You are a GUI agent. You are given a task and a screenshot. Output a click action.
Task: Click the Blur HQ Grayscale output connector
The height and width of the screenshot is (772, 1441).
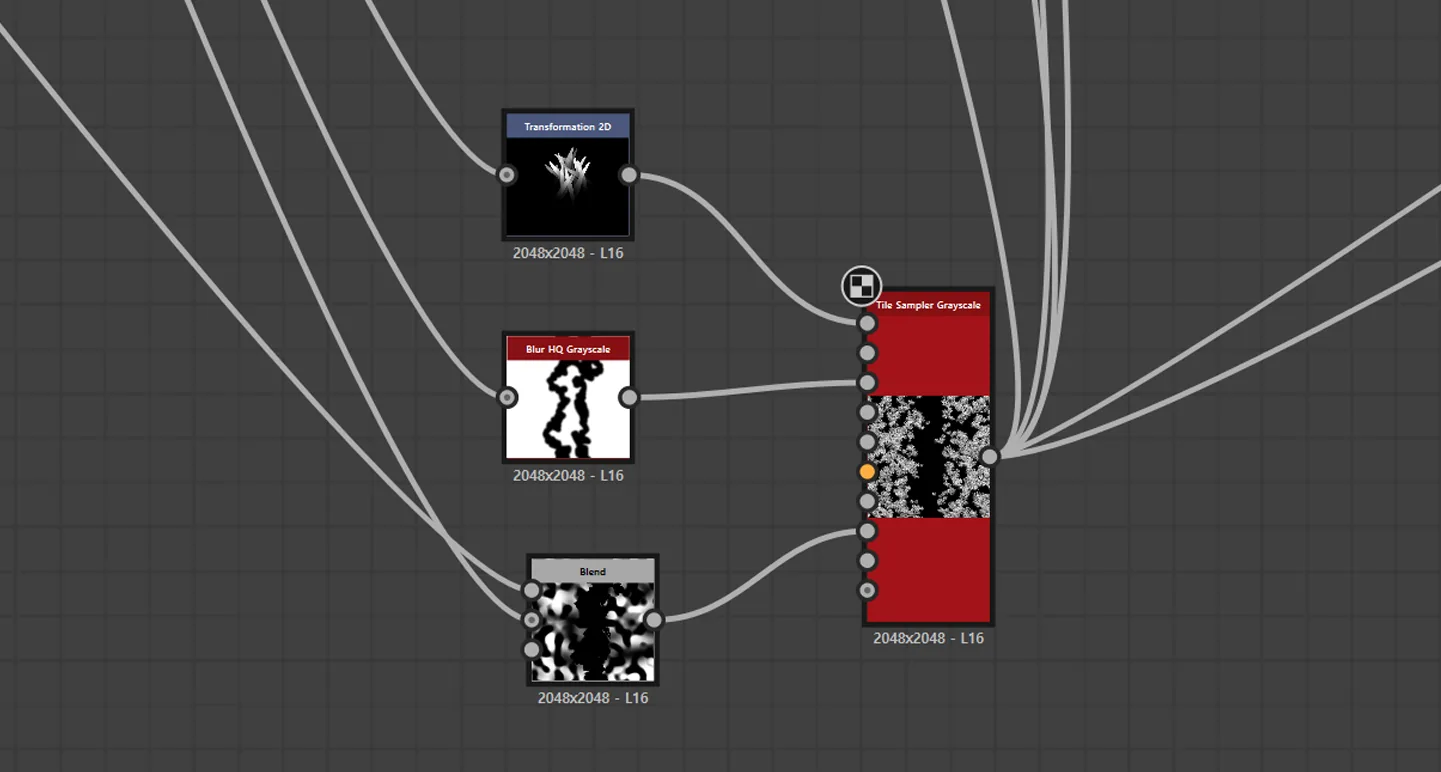click(628, 397)
